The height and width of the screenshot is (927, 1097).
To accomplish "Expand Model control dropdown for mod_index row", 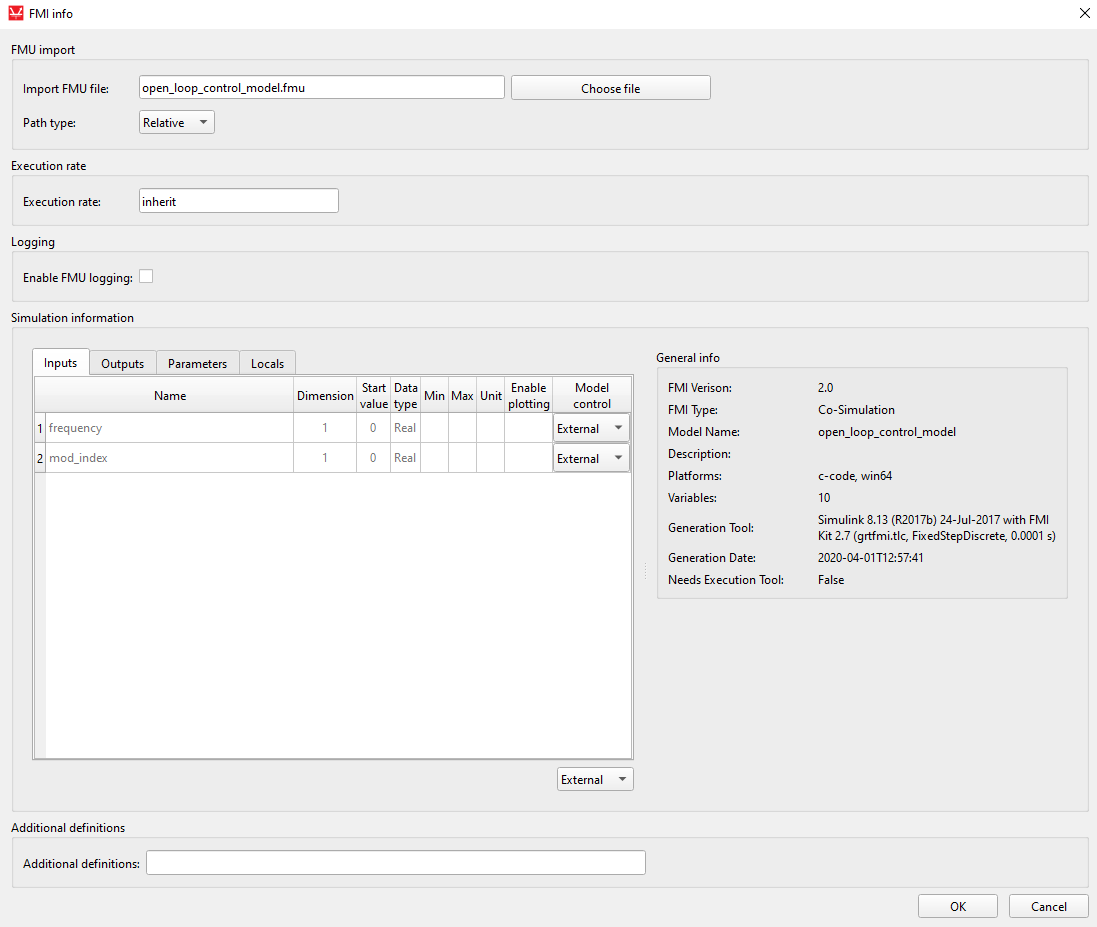I will [x=591, y=459].
